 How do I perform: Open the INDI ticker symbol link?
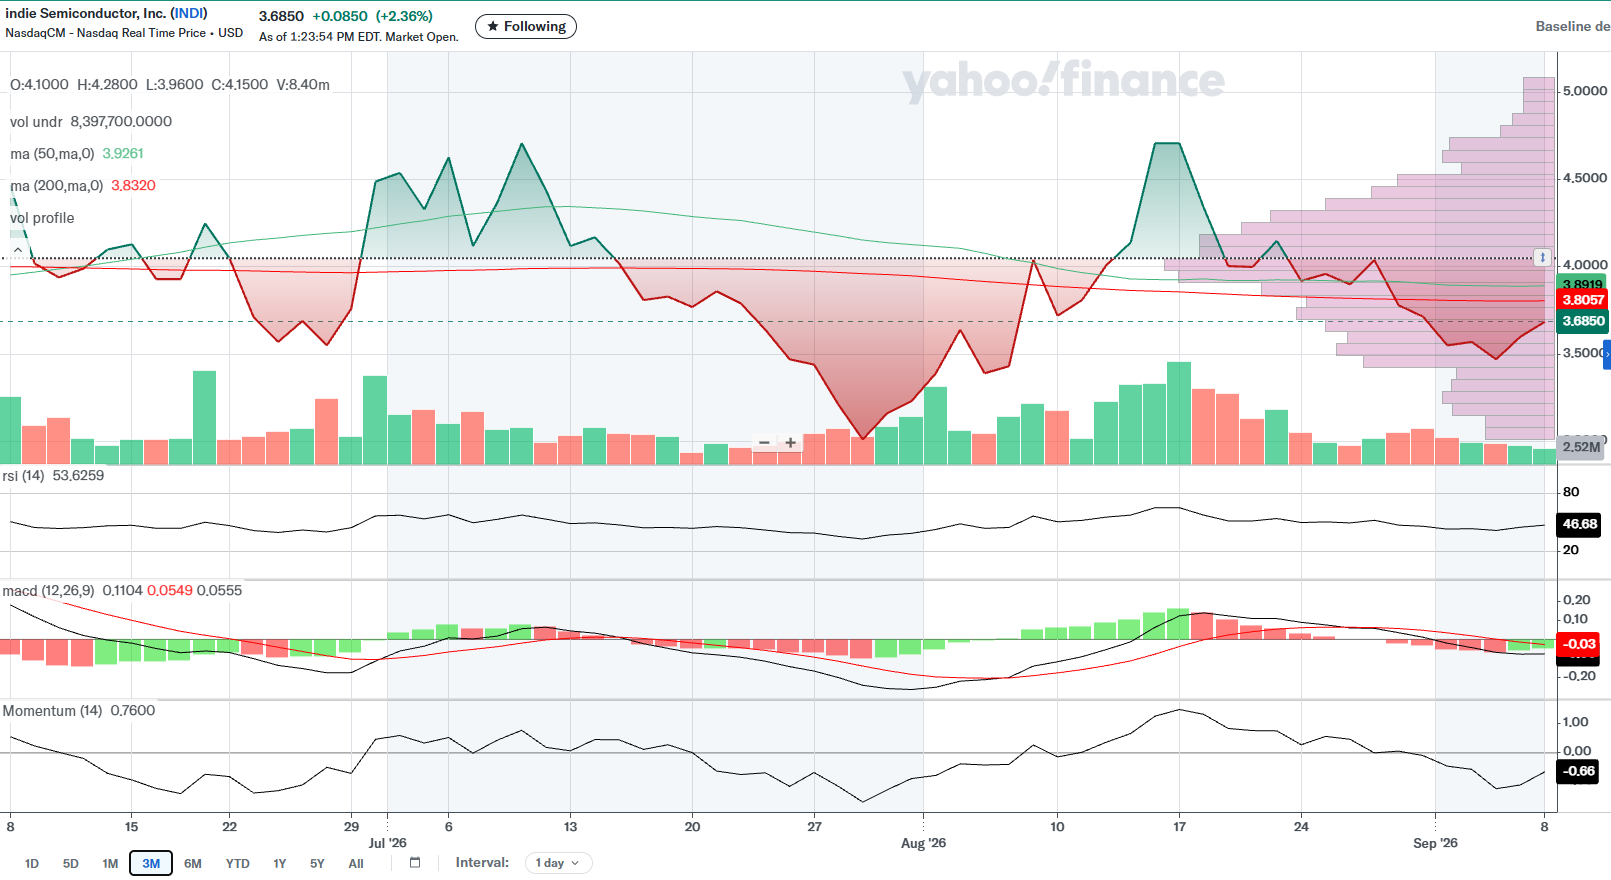tap(189, 14)
